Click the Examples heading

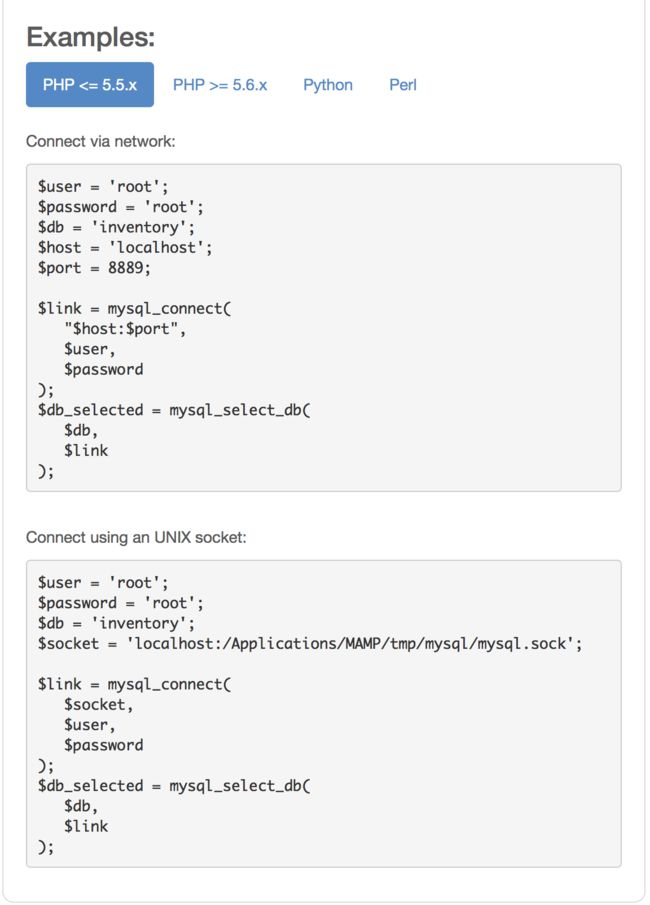(x=91, y=37)
